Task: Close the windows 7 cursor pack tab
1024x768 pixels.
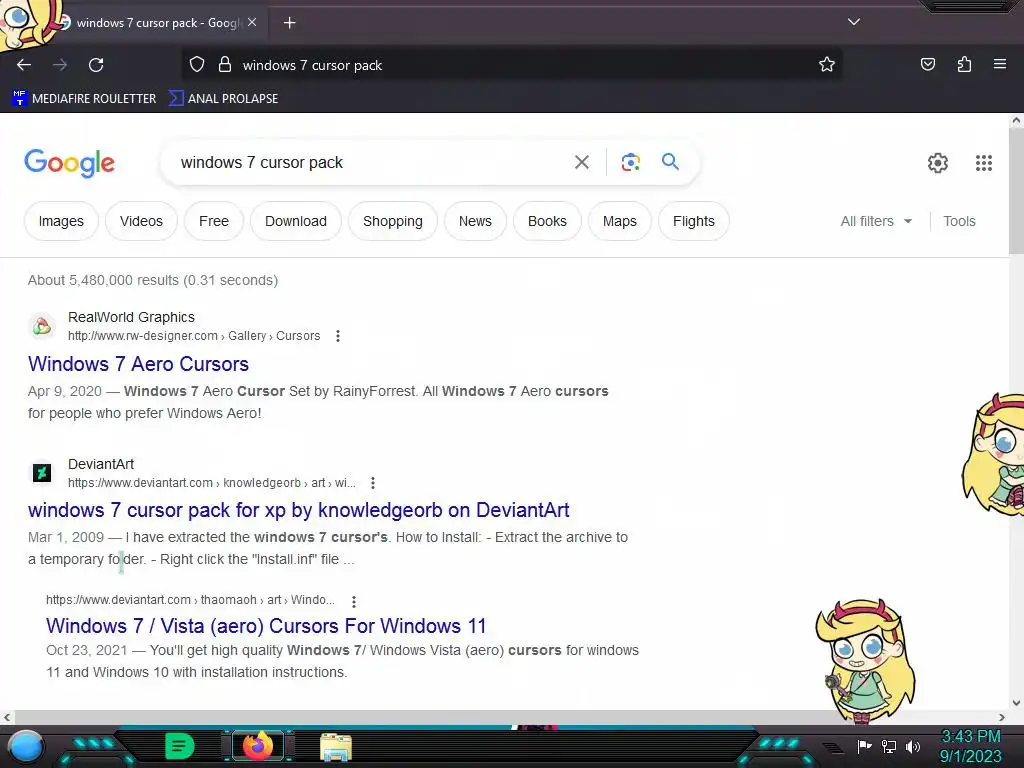Action: pyautogui.click(x=252, y=22)
